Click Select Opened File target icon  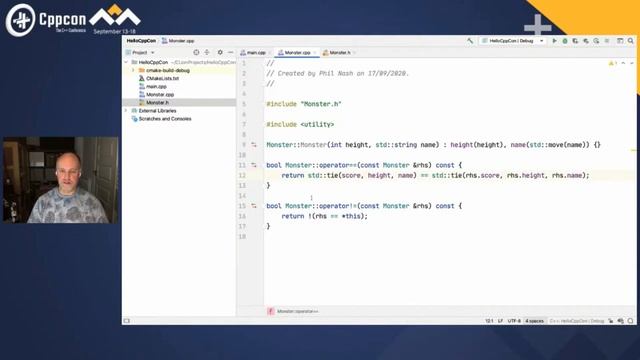coord(196,52)
